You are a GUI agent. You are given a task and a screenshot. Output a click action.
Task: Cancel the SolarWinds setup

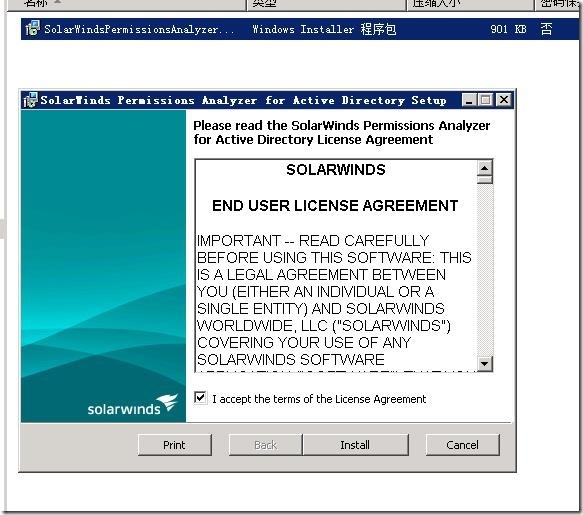coord(463,445)
